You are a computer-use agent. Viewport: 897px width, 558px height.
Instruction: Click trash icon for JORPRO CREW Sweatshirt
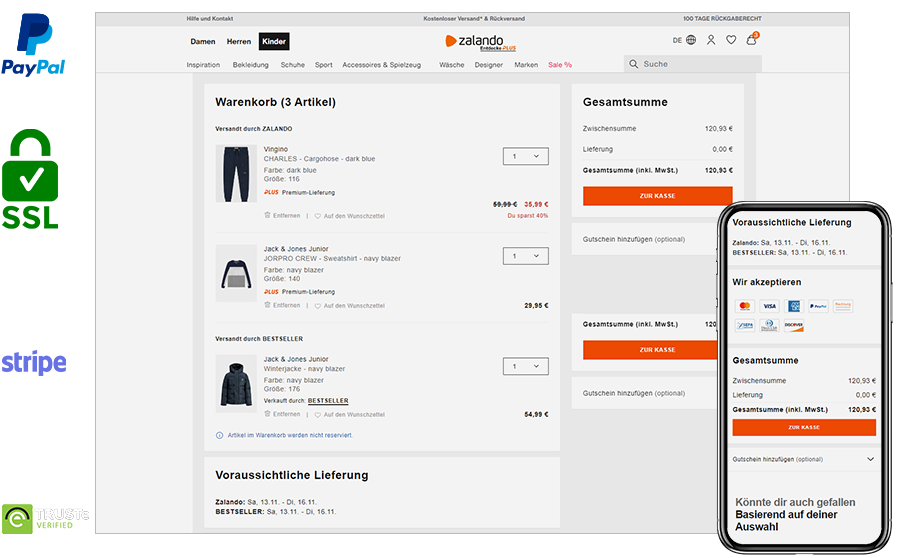coord(267,305)
